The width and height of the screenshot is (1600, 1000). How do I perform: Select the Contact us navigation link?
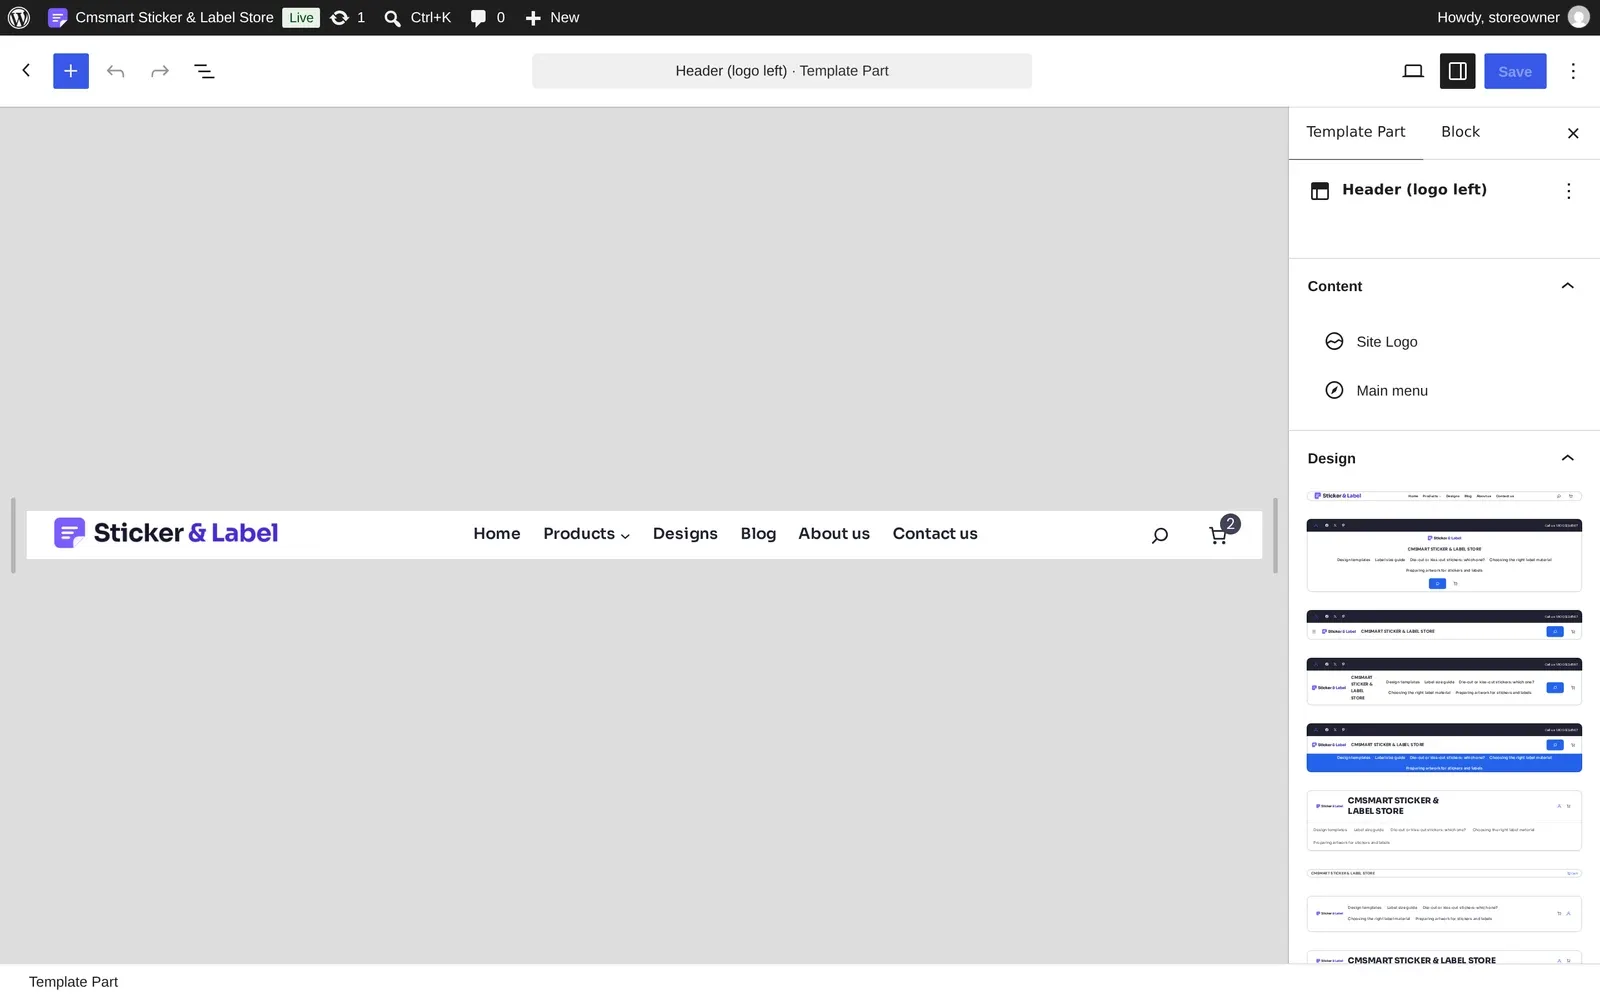pos(935,534)
